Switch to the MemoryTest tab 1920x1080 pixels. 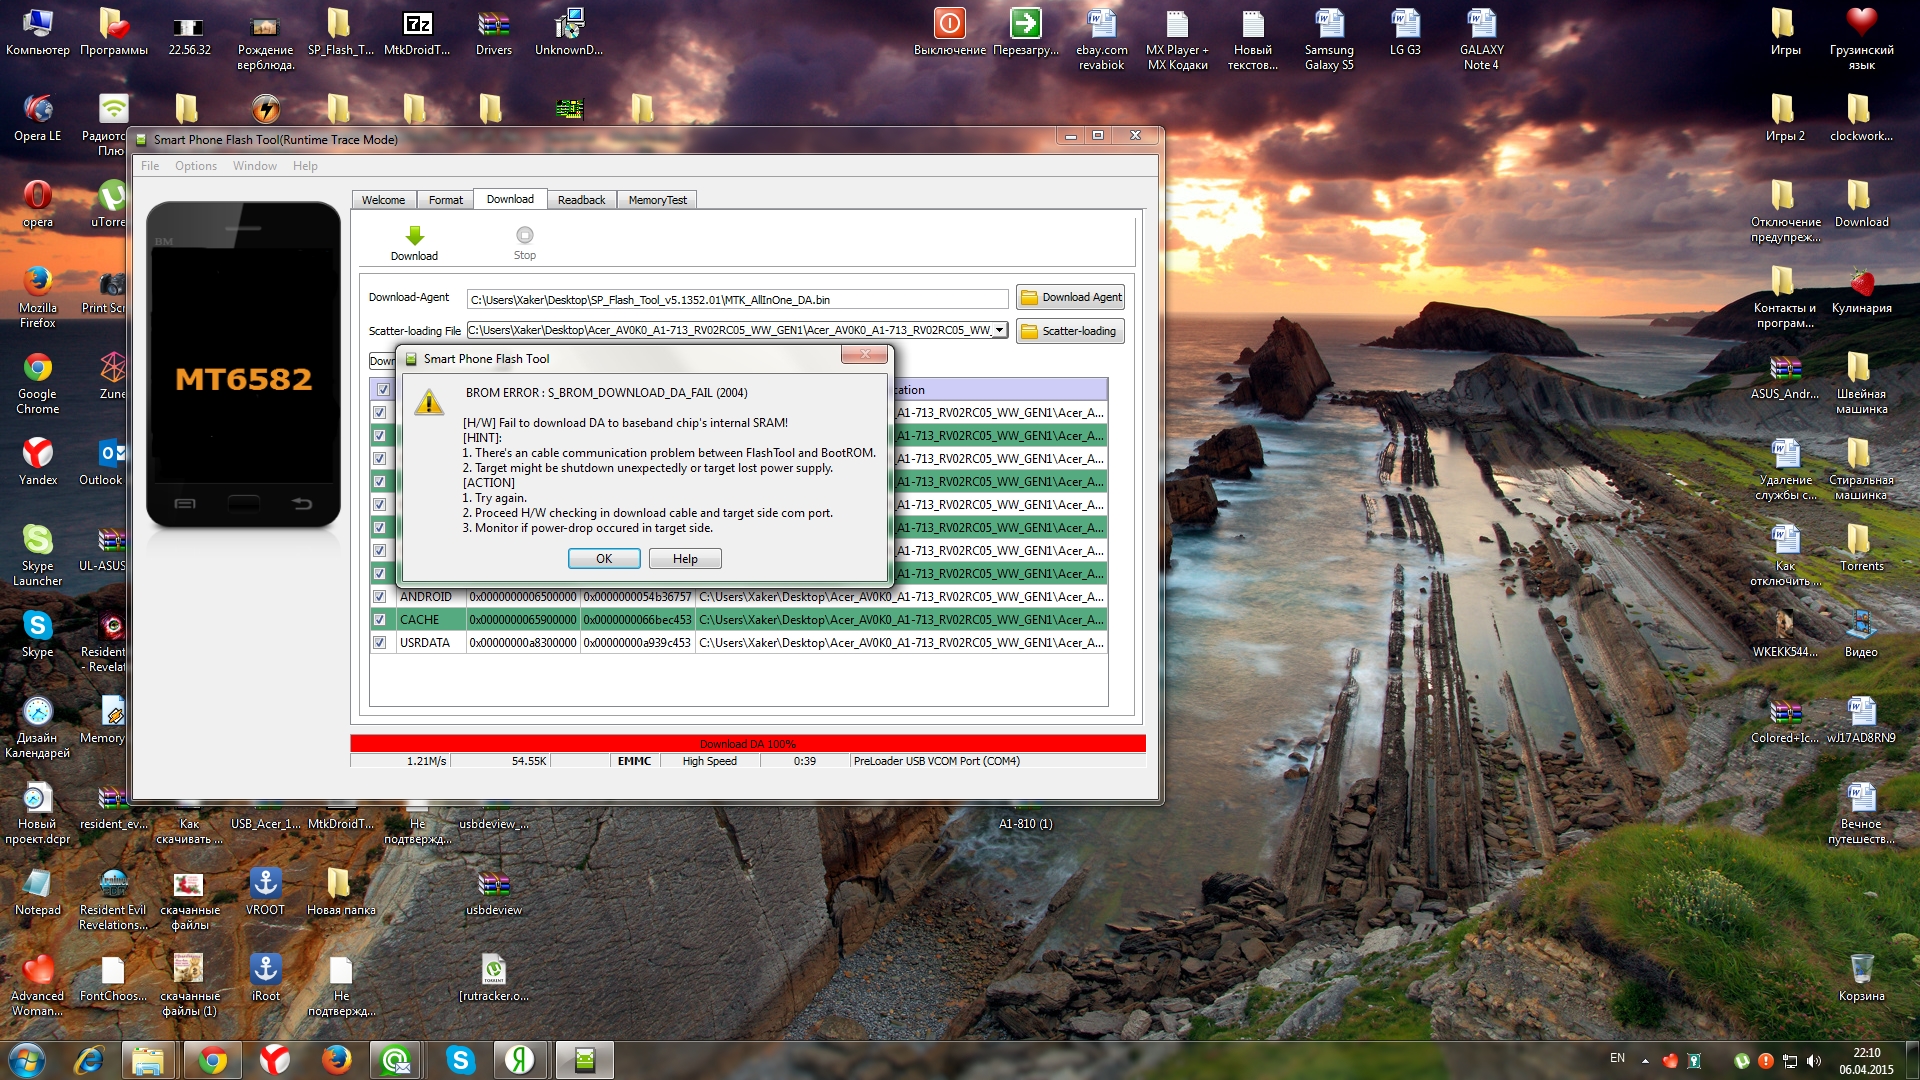tap(657, 200)
